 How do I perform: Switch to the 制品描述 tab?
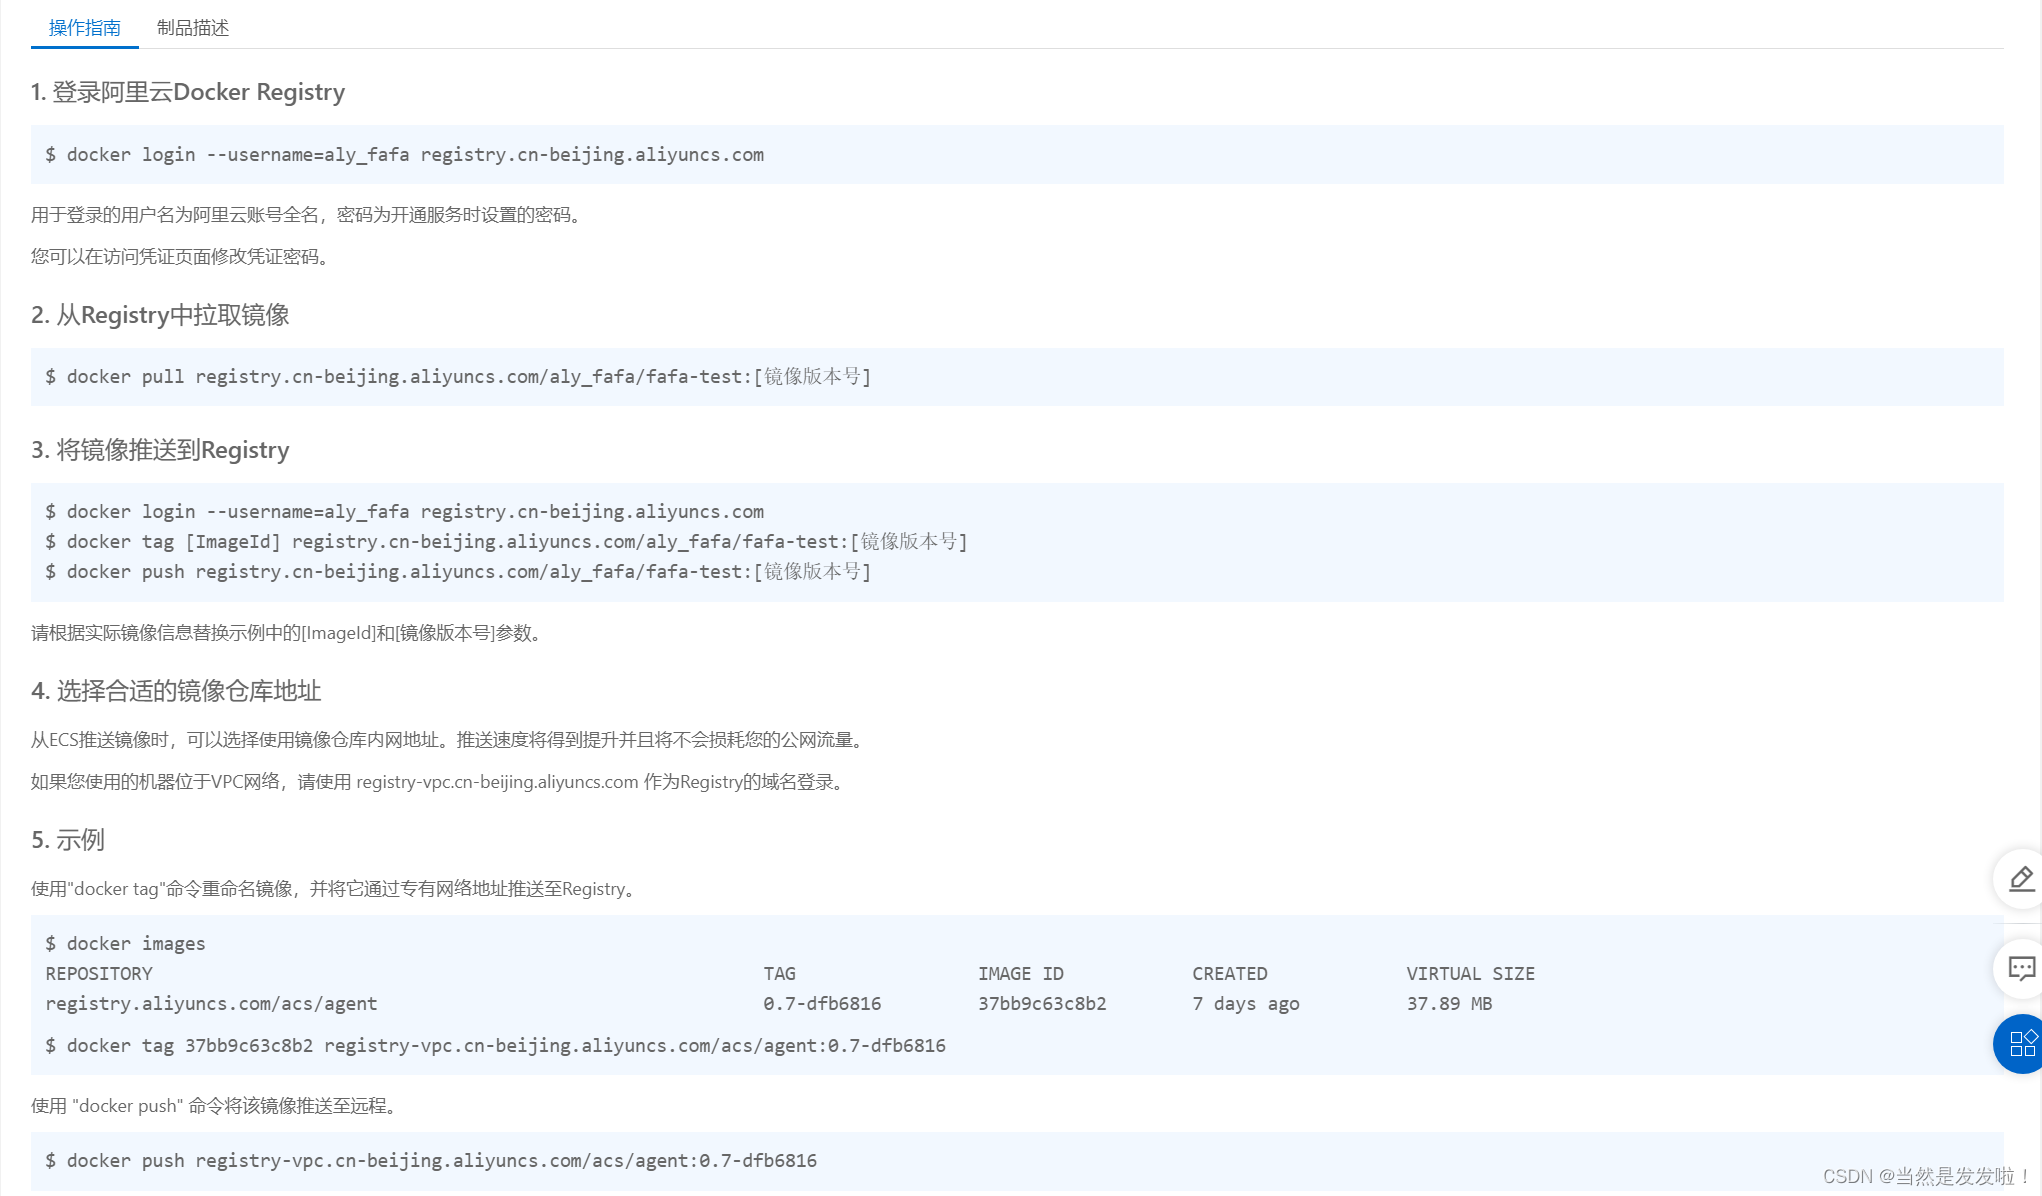click(193, 28)
